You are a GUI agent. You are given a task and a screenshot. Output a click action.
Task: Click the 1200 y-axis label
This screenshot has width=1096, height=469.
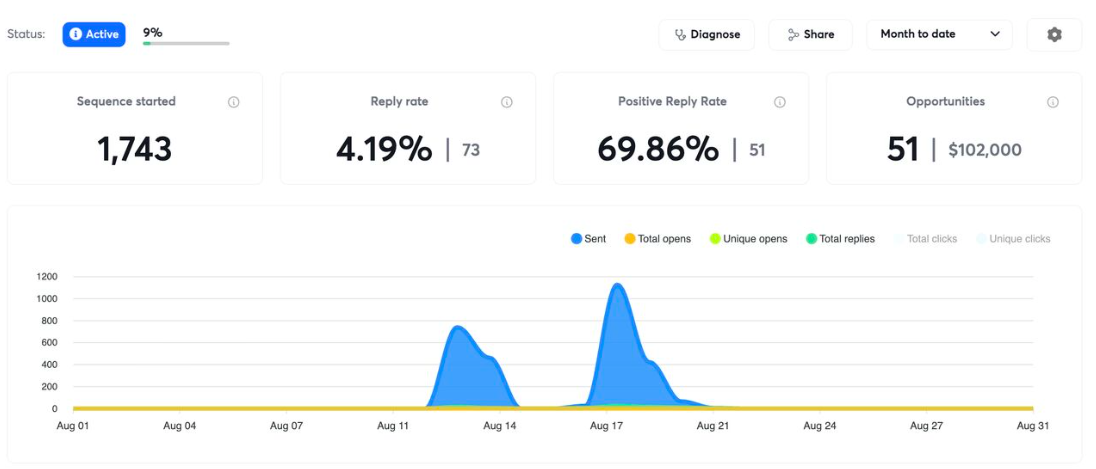coord(46,277)
